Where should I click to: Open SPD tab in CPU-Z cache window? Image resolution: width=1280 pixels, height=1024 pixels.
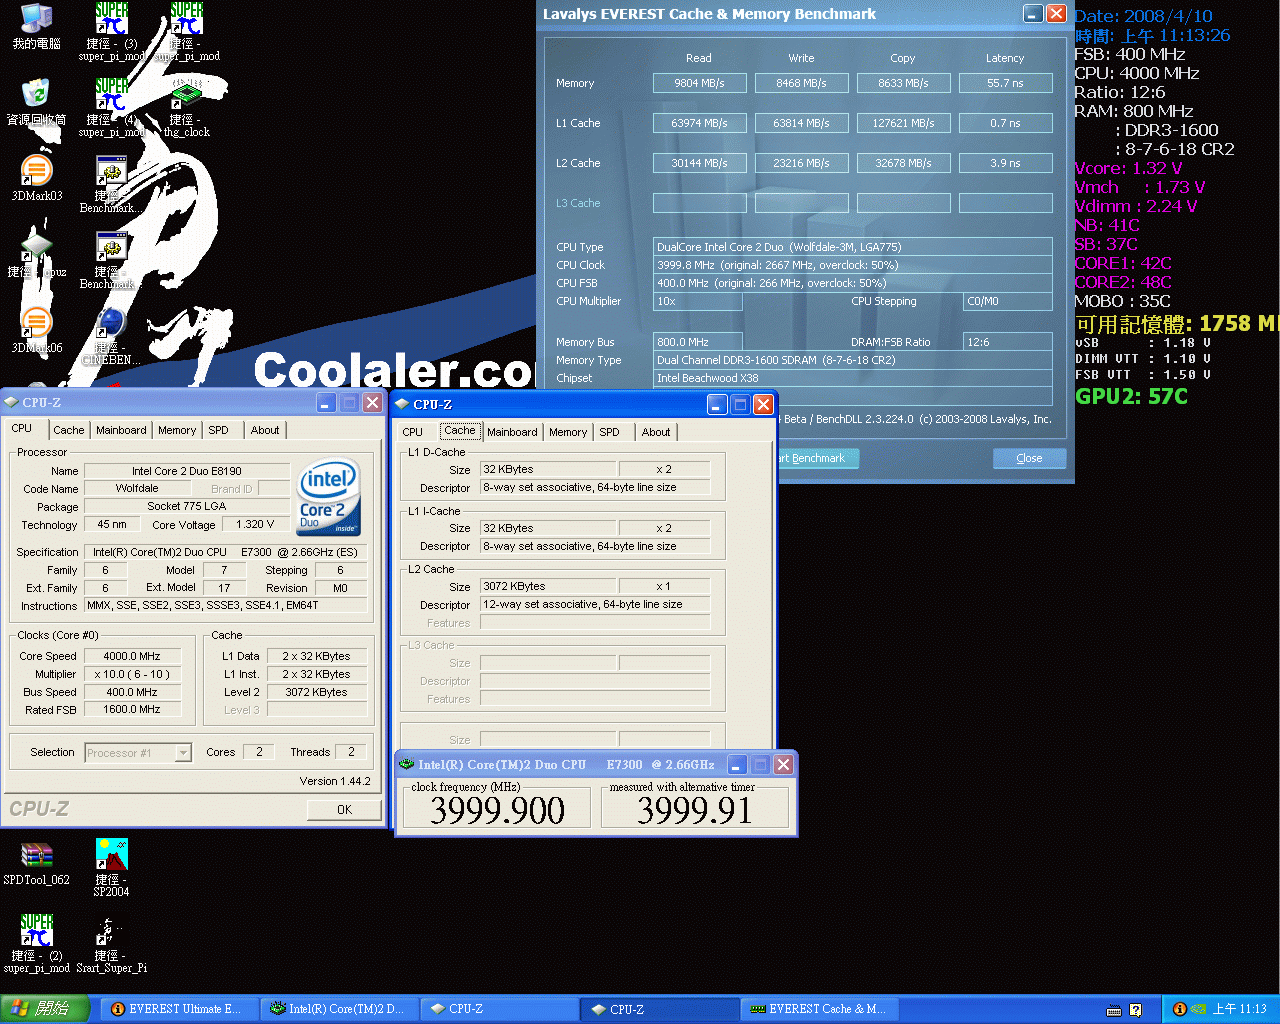coord(609,432)
